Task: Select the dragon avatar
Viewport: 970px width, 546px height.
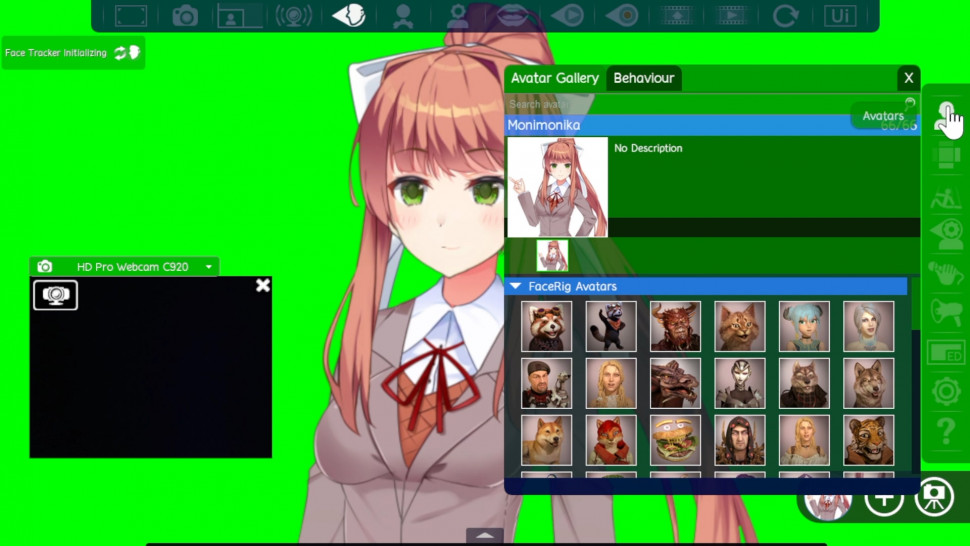Action: click(x=675, y=383)
